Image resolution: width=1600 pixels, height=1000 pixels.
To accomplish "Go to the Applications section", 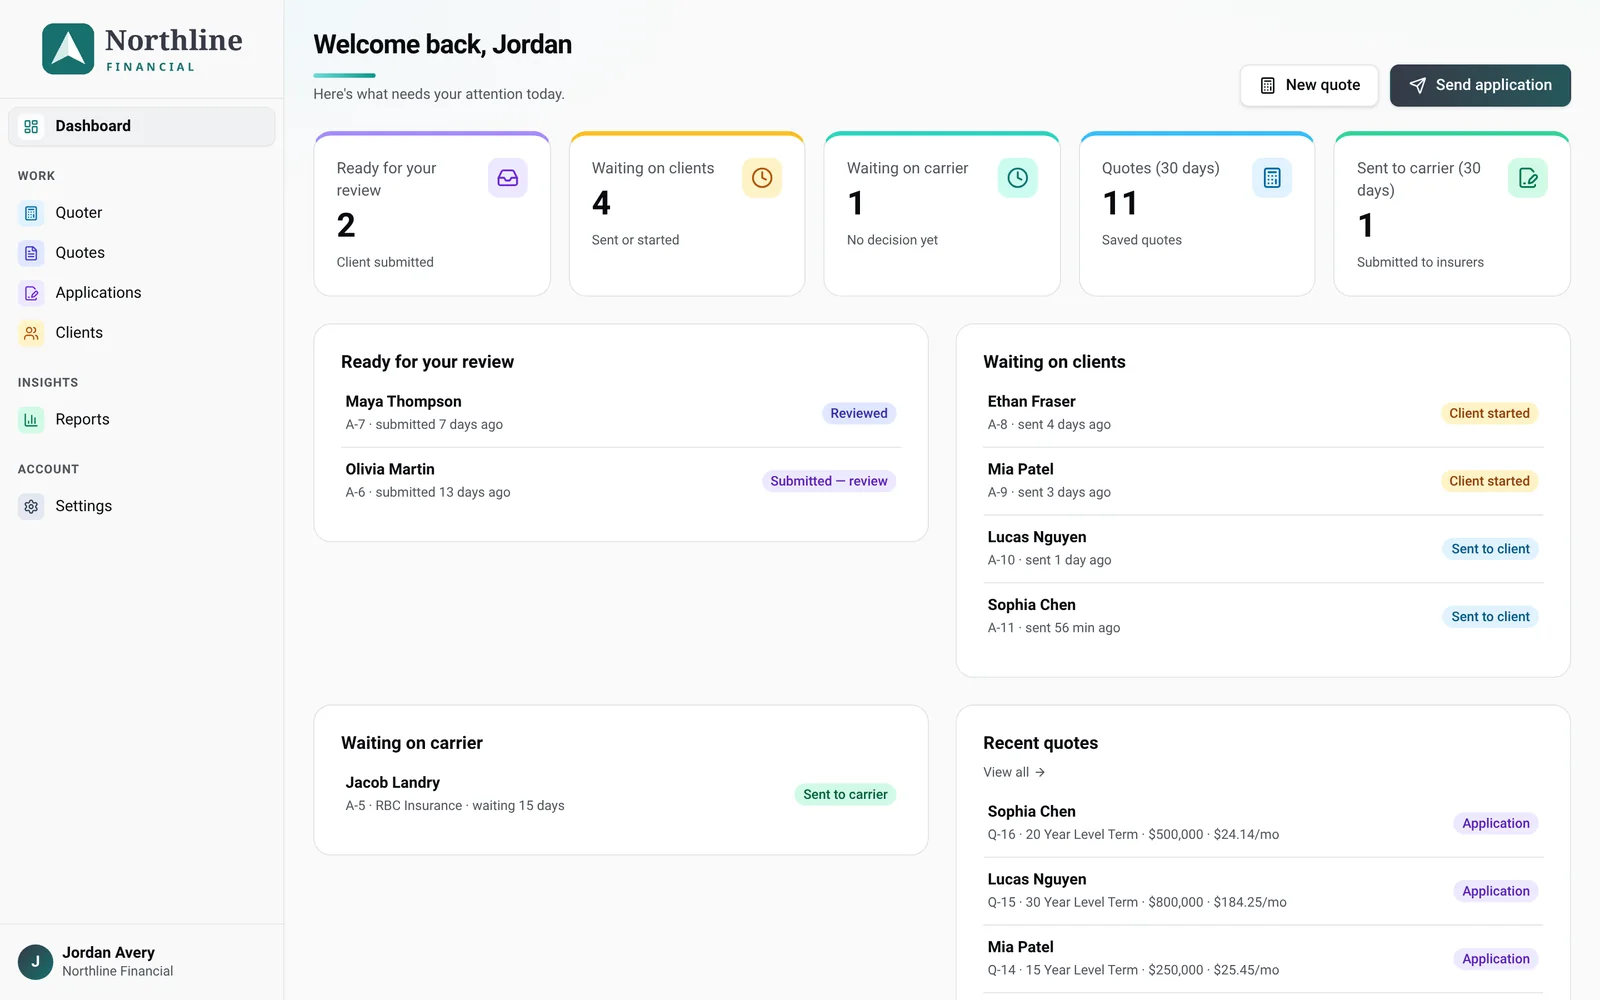I will tap(142, 293).
